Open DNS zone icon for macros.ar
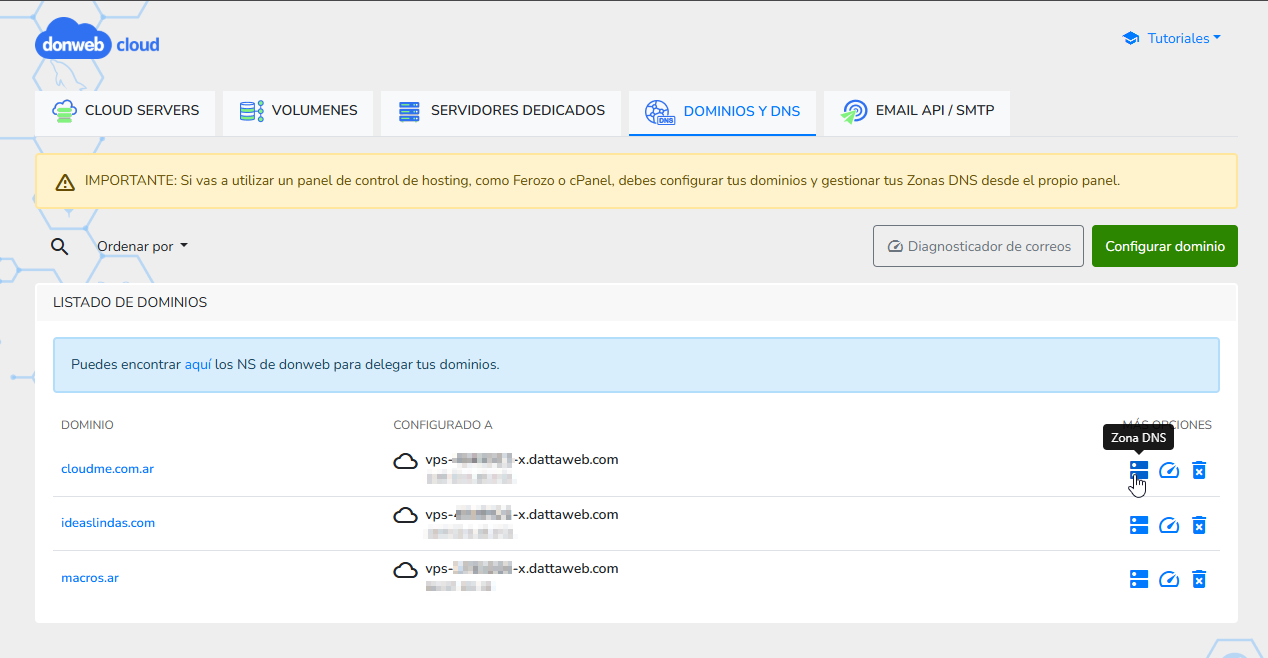 tap(1139, 579)
